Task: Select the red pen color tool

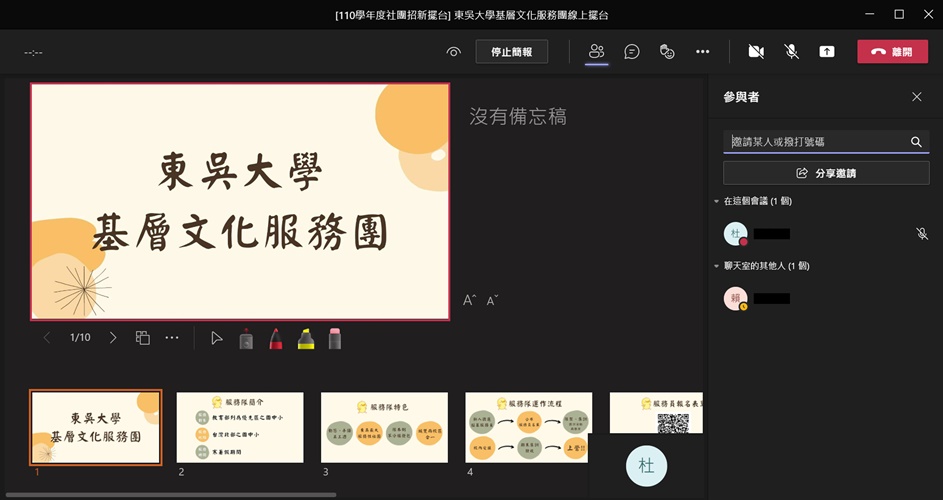Action: click(276, 339)
